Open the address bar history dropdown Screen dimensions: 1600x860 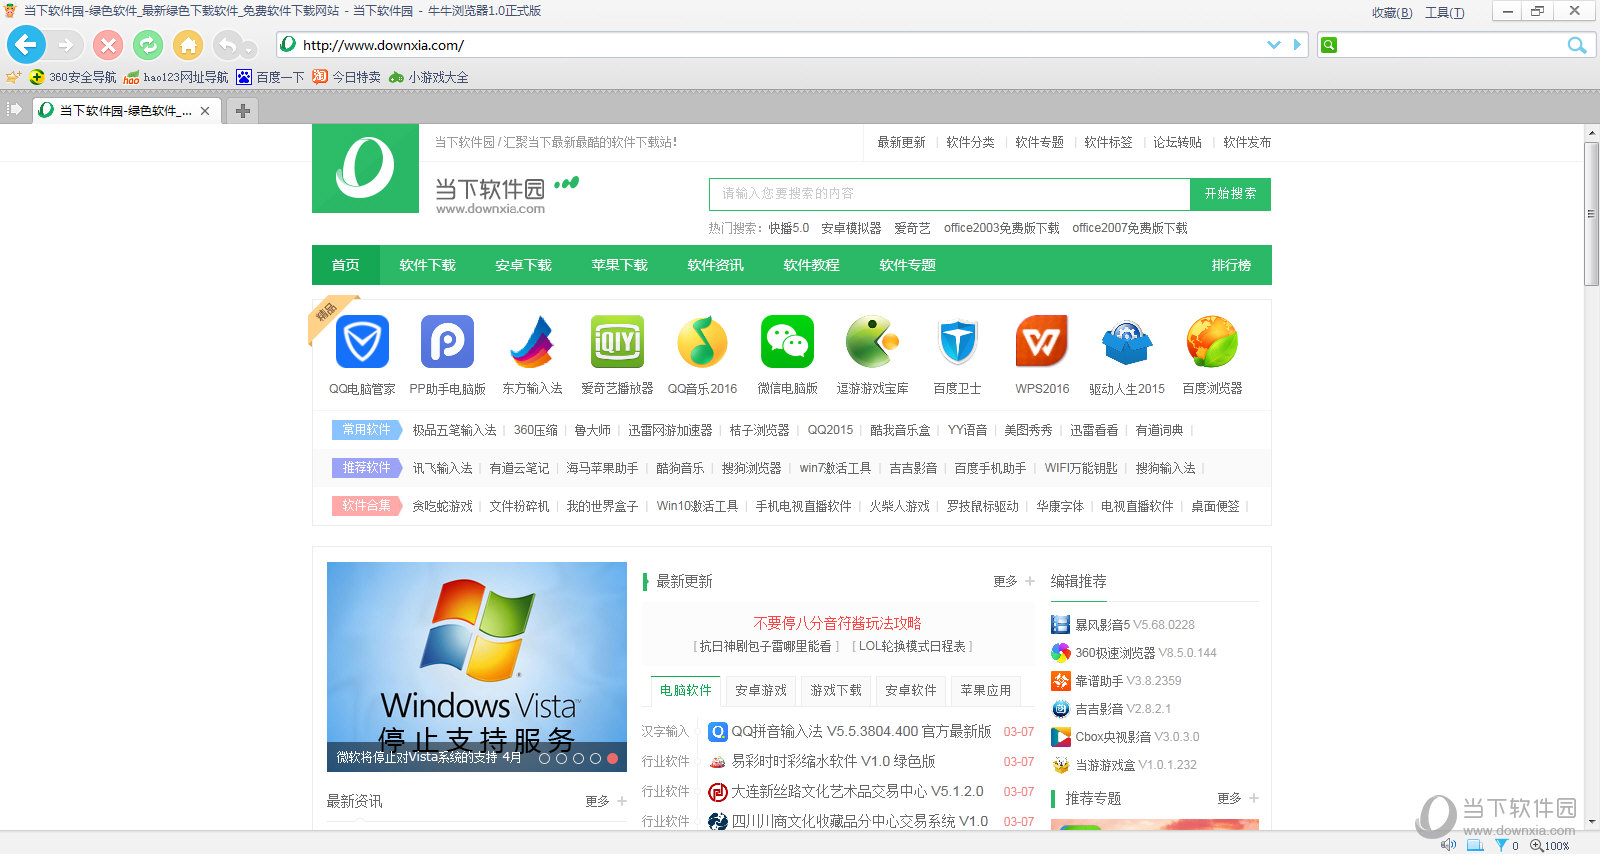(x=1273, y=45)
